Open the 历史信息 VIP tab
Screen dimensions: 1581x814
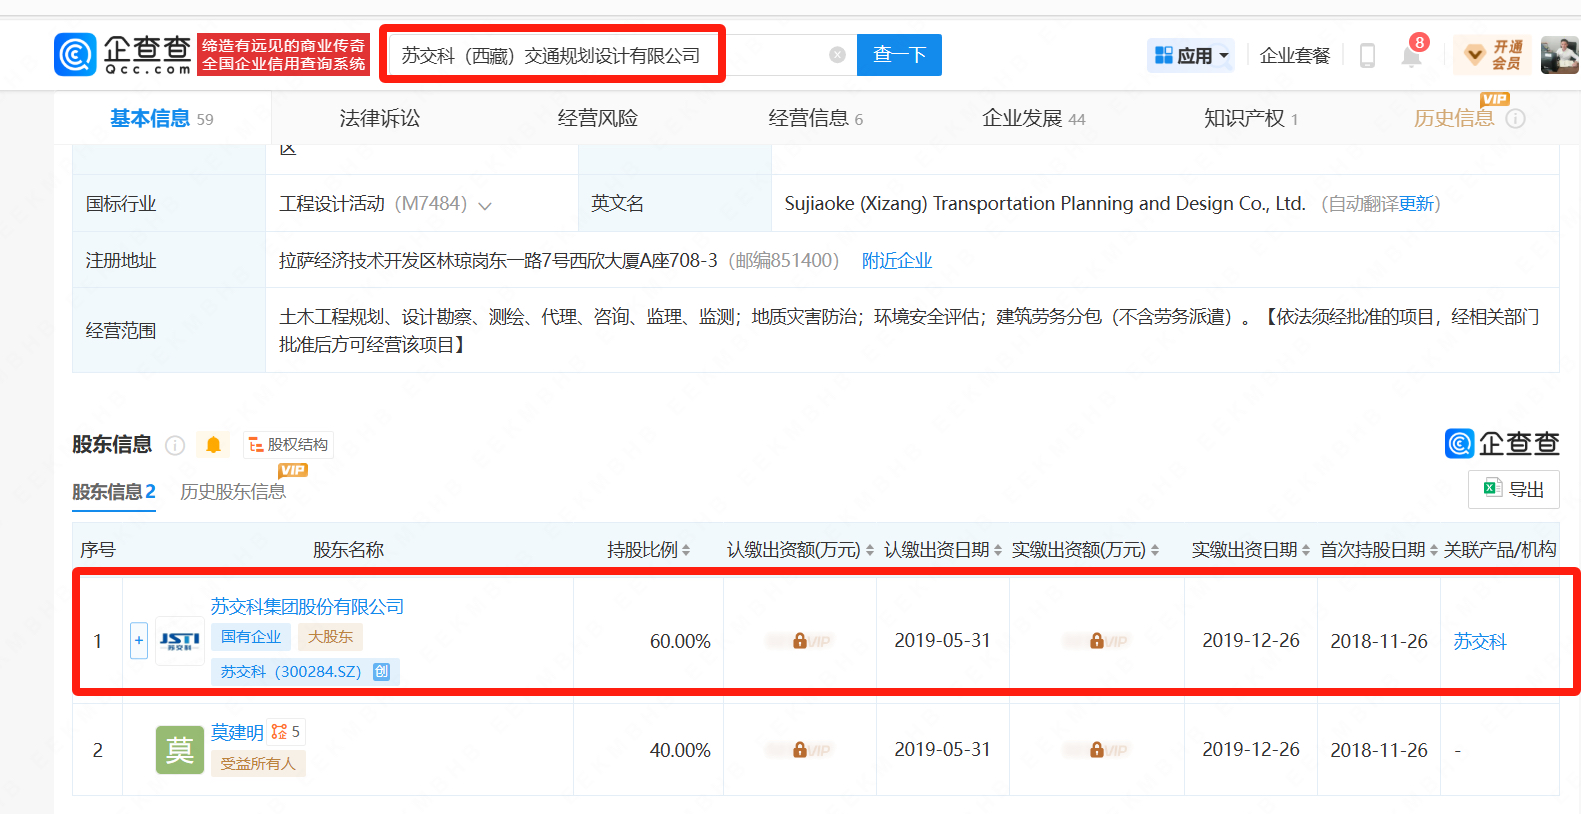[x=1453, y=119]
